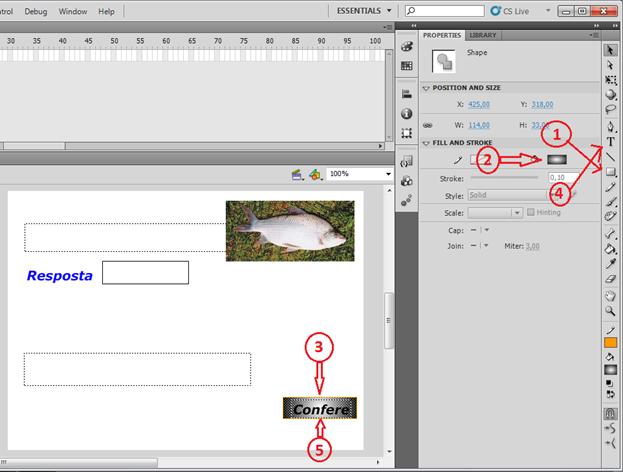This screenshot has height=472, width=623.
Task: Switch to the Library tab
Action: point(482,35)
